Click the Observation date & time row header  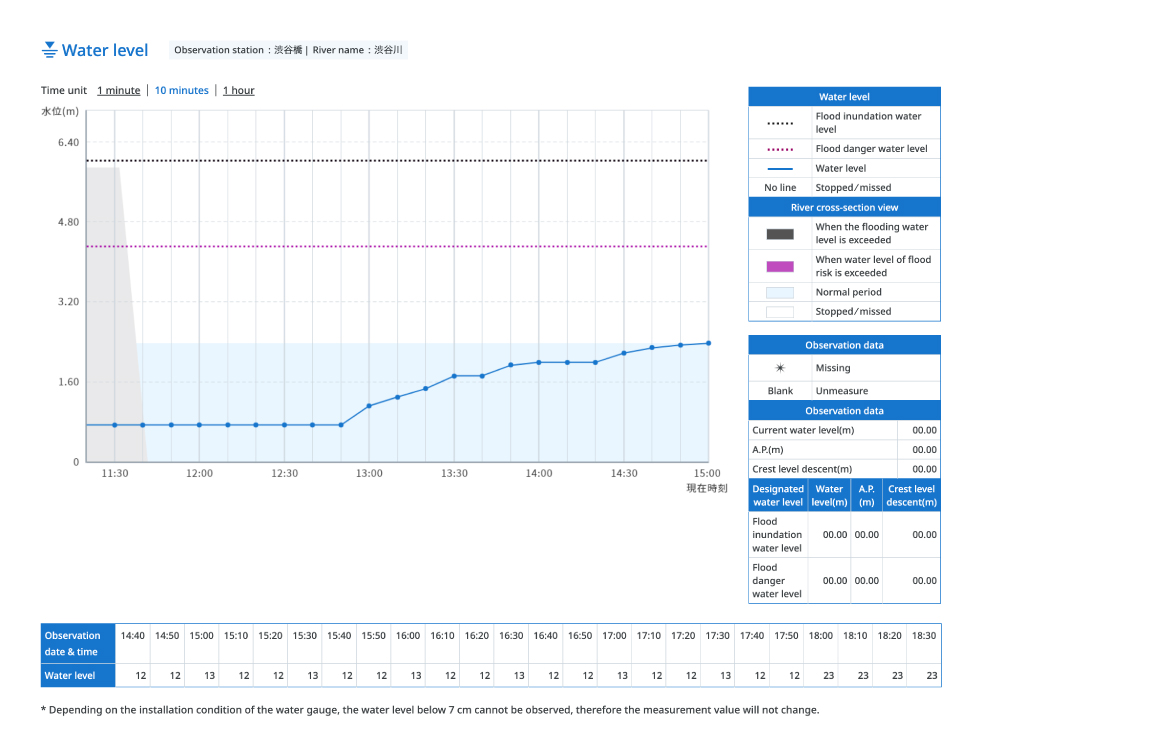click(x=78, y=644)
